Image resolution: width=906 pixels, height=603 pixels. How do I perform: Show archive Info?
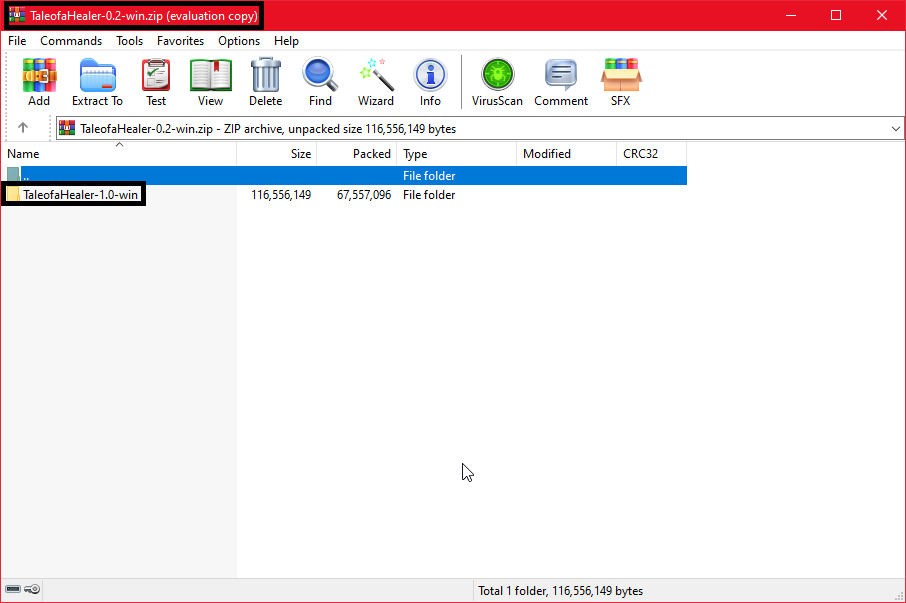pyautogui.click(x=430, y=82)
